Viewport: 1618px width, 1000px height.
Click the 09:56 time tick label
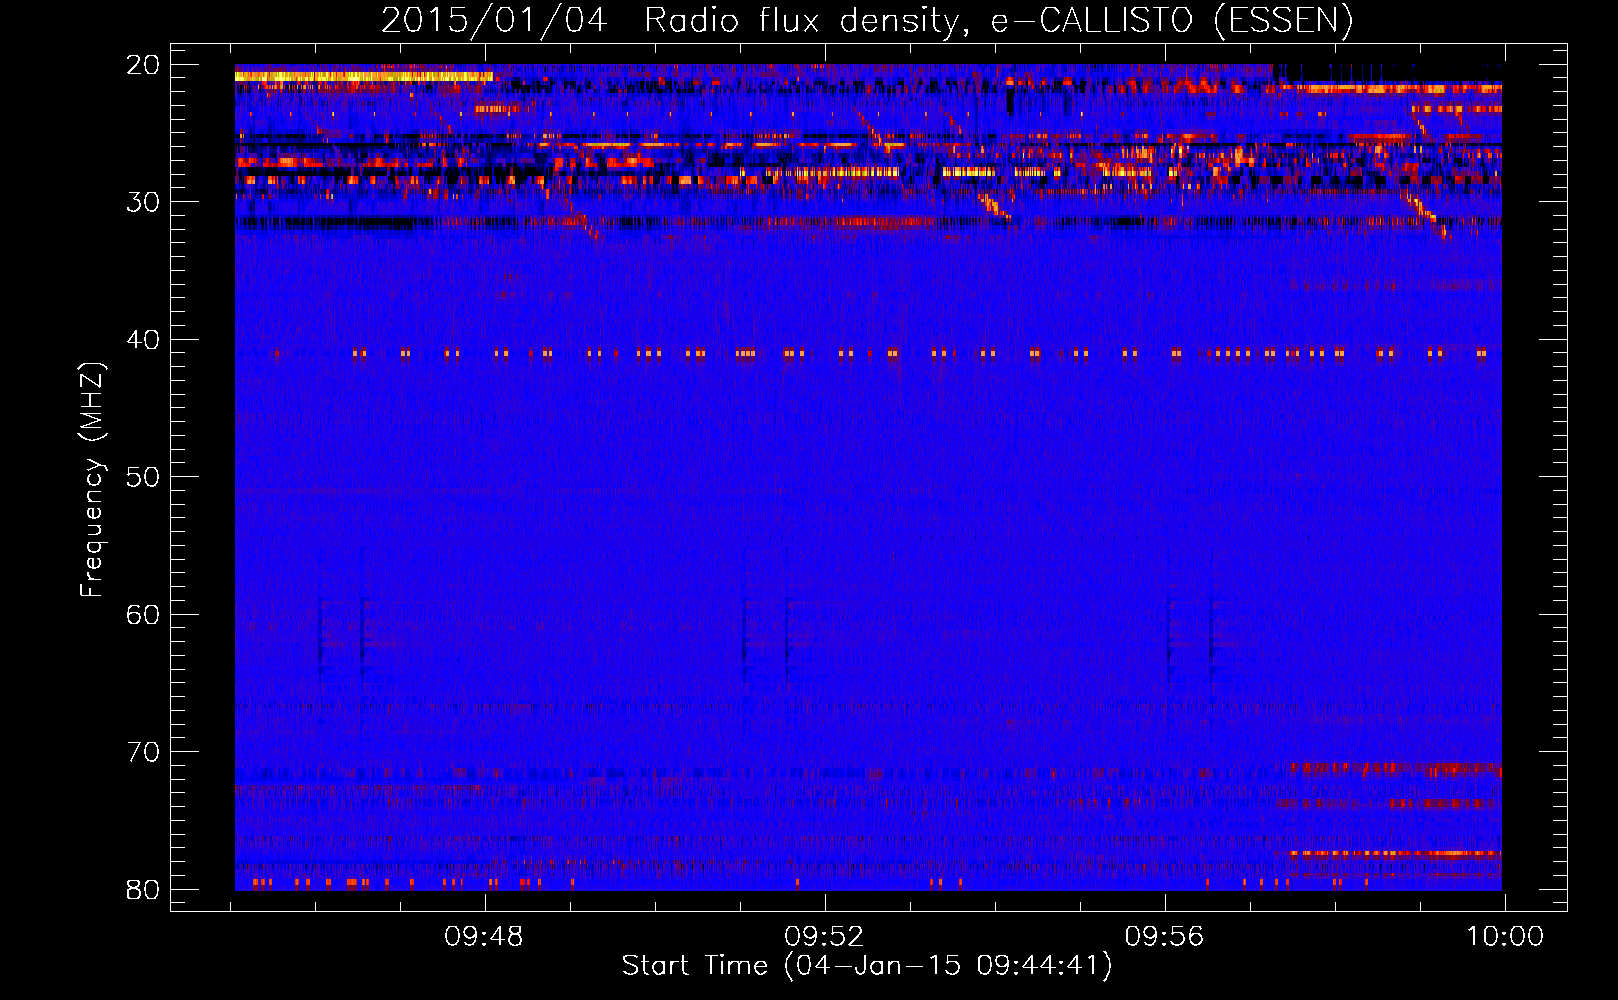point(1165,937)
